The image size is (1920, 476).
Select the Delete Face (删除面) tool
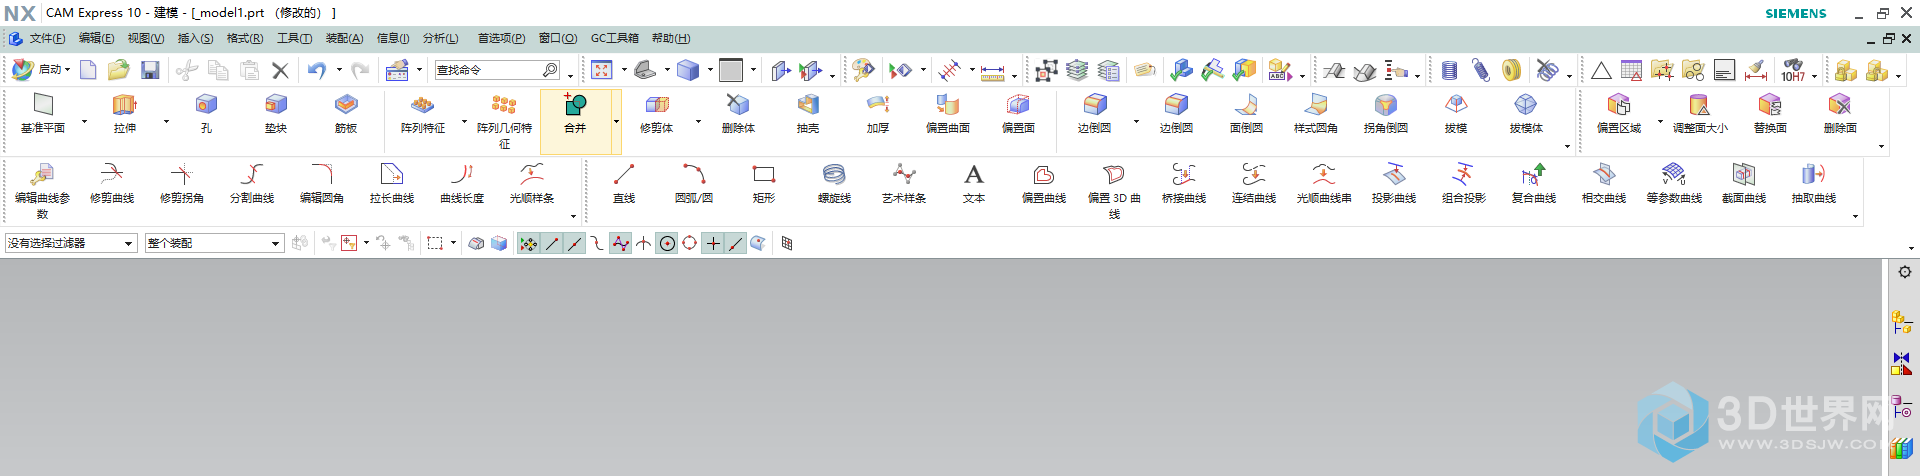[1840, 113]
